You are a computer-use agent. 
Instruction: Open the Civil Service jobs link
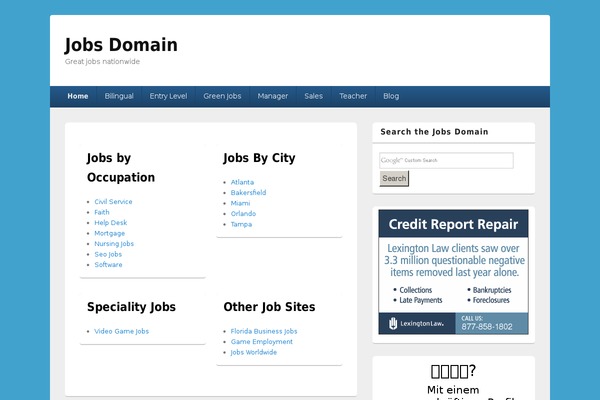click(x=113, y=202)
